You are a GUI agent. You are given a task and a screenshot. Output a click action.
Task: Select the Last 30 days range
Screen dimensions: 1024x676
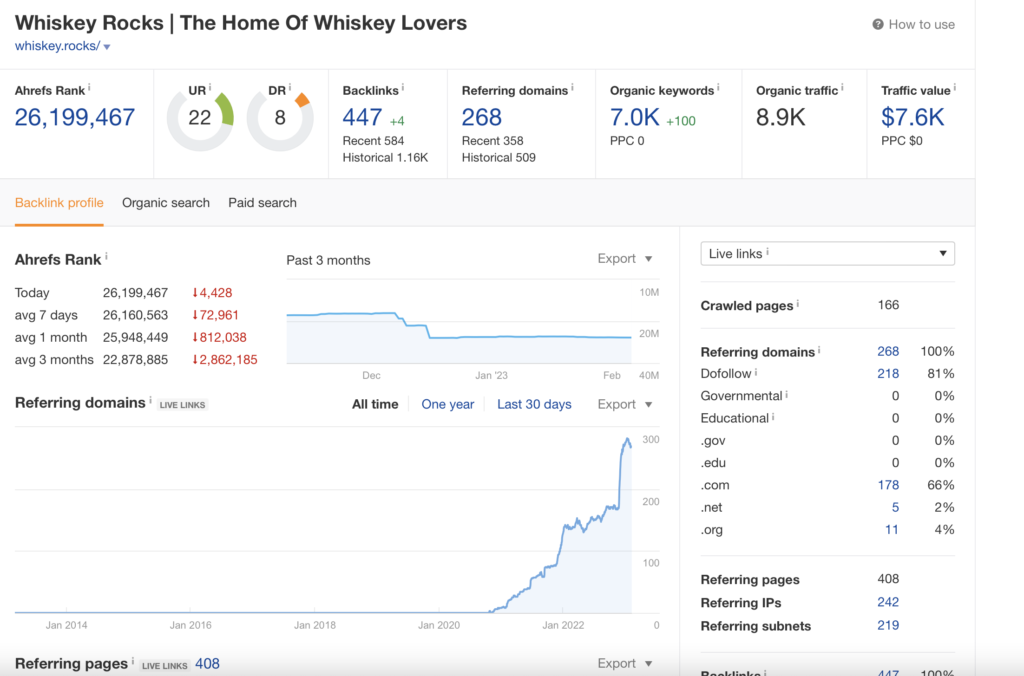(x=534, y=404)
